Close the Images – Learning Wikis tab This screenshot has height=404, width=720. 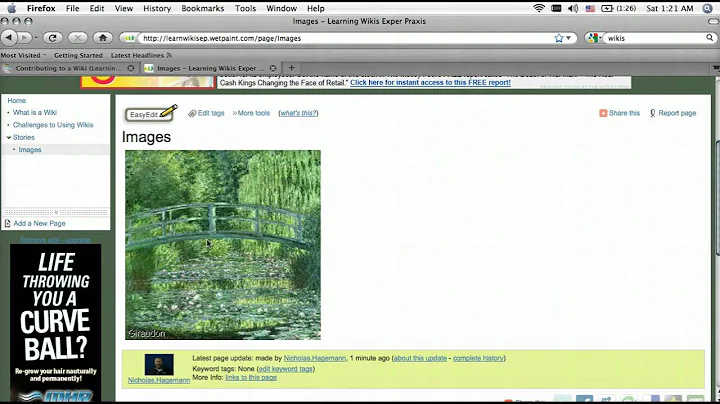tap(273, 68)
